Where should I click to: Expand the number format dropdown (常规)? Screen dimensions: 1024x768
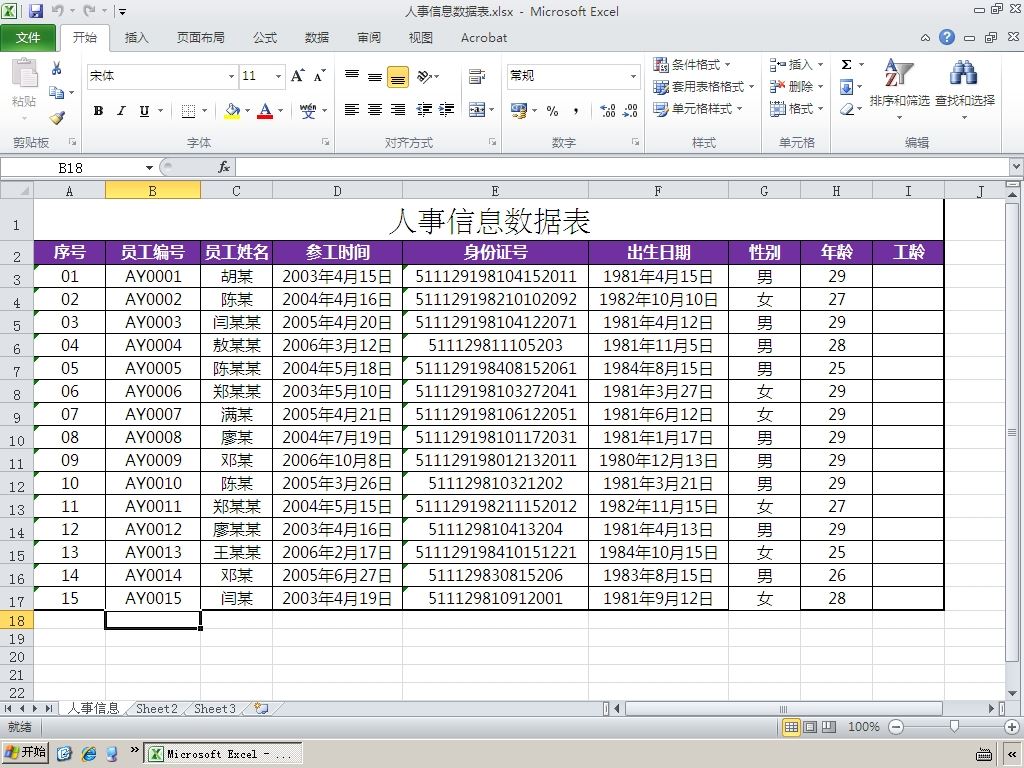(633, 76)
